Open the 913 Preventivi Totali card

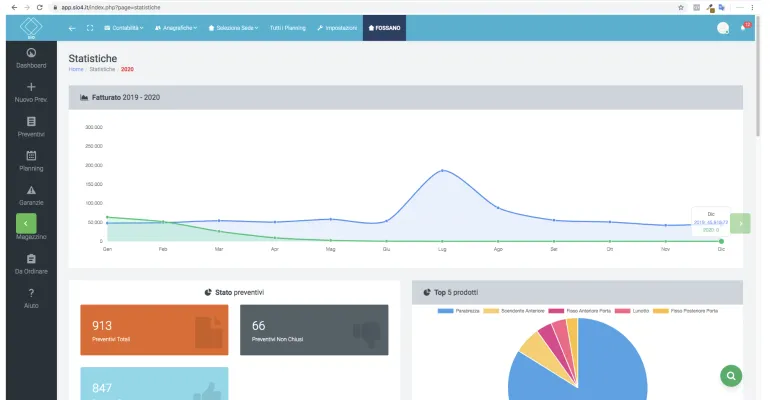(154, 330)
